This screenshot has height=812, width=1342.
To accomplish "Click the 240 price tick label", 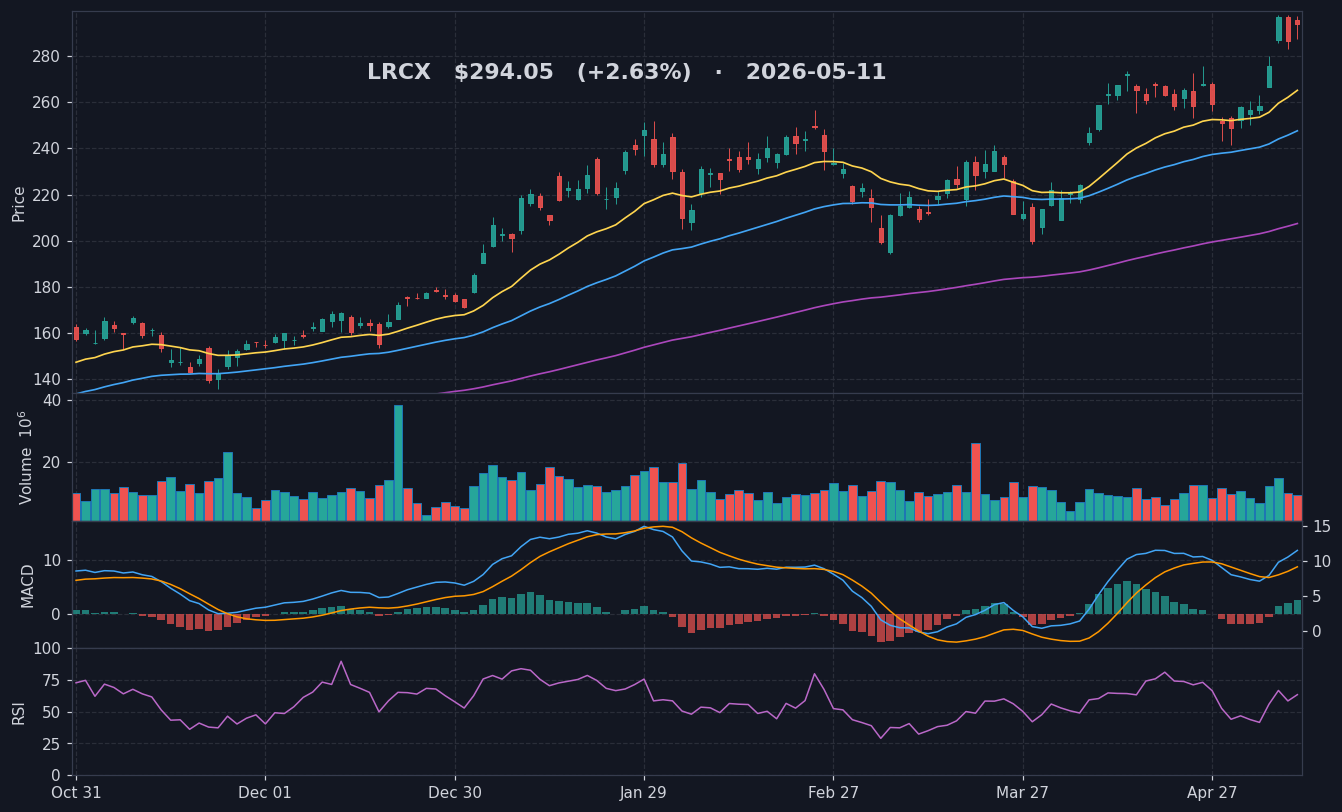I will pos(46,149).
